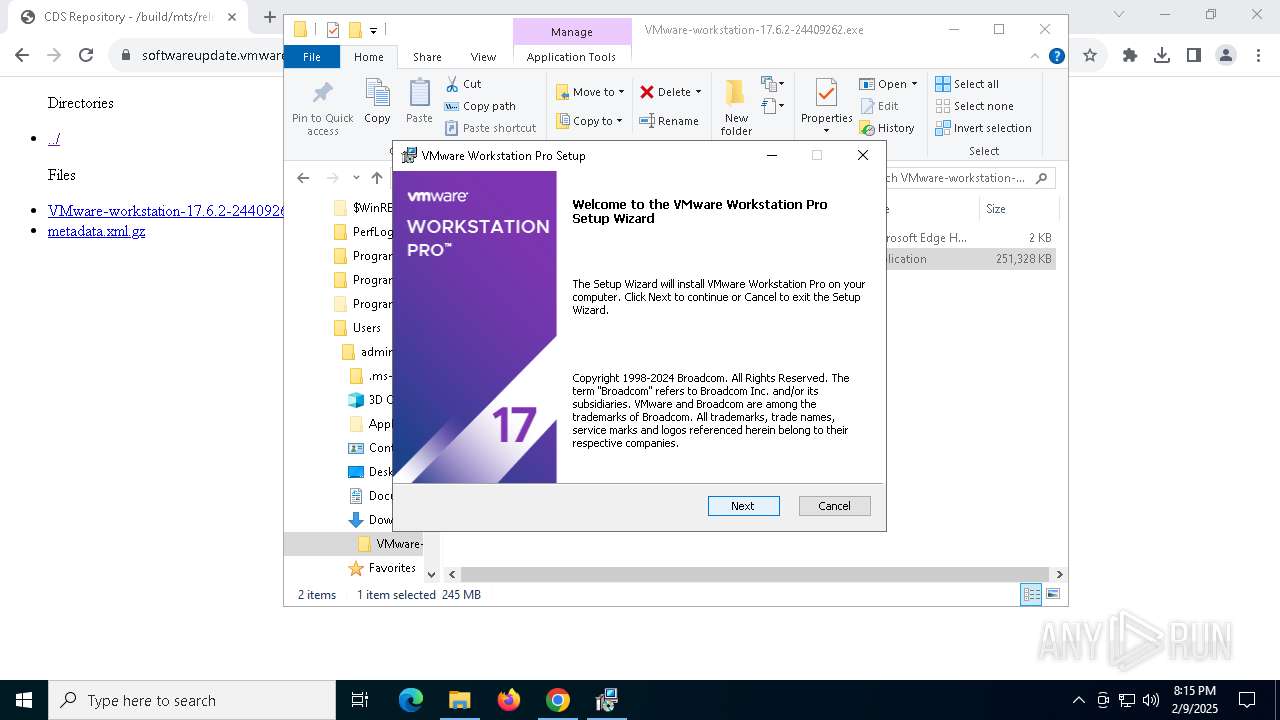Viewport: 1280px width, 720px height.
Task: Open Microsoft Edge from taskbar
Action: tap(411, 700)
